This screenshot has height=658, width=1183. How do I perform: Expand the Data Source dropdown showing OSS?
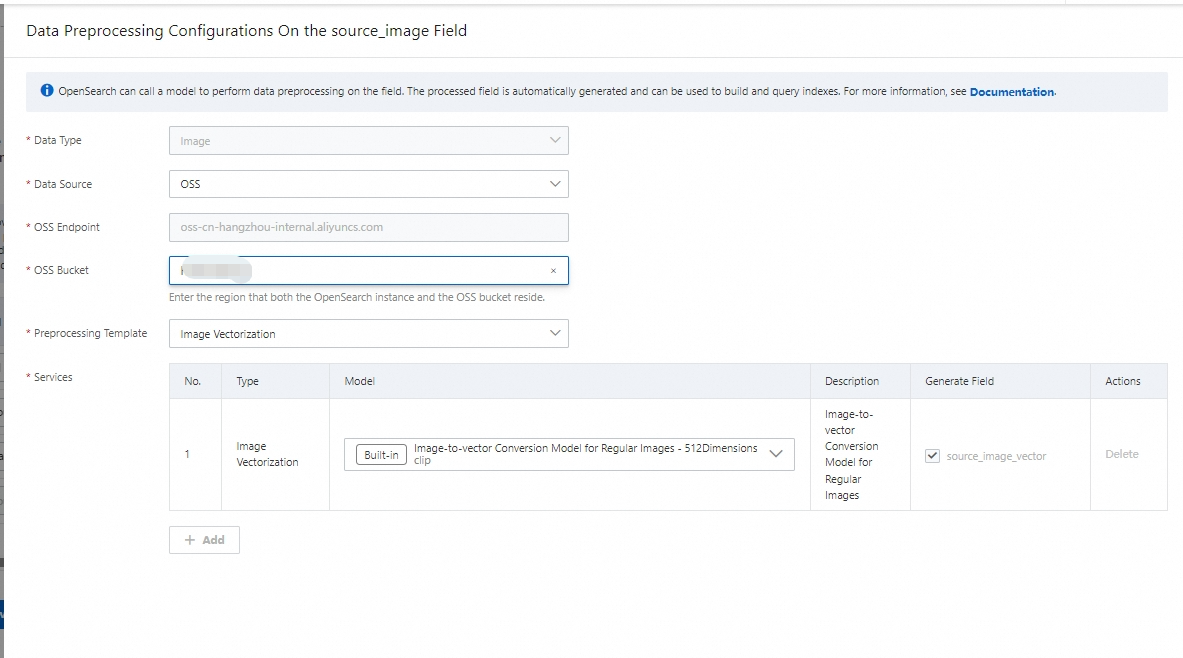368,184
